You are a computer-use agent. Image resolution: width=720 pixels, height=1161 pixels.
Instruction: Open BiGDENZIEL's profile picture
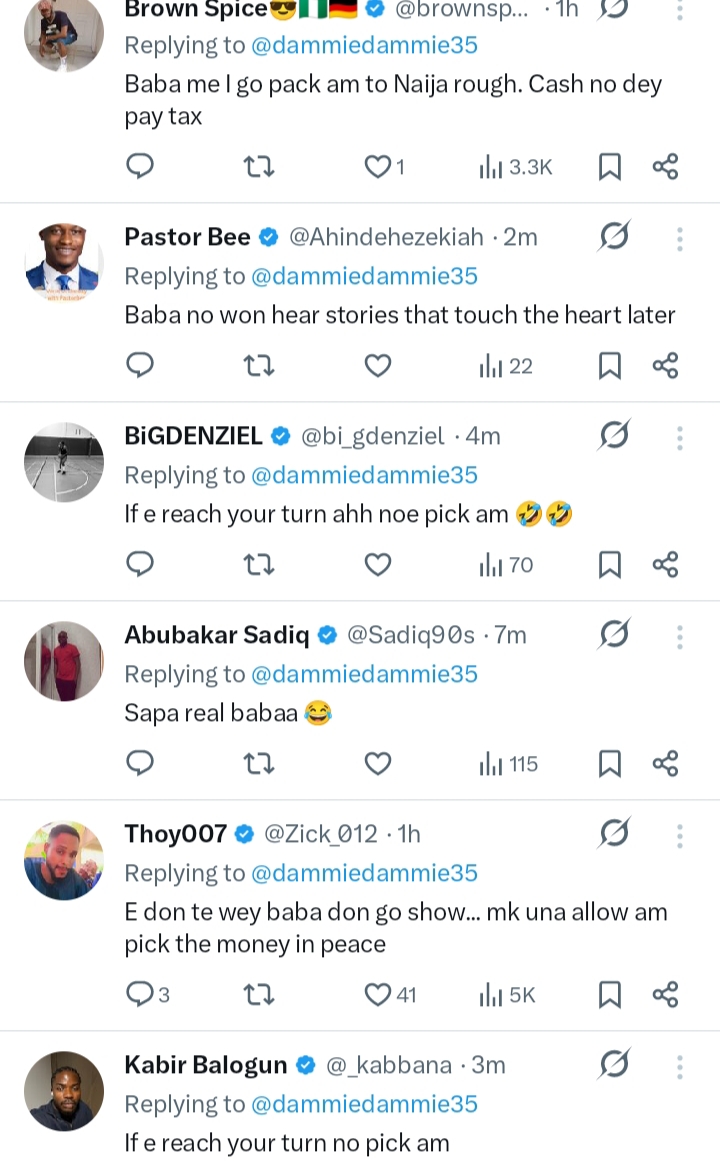[x=64, y=462]
